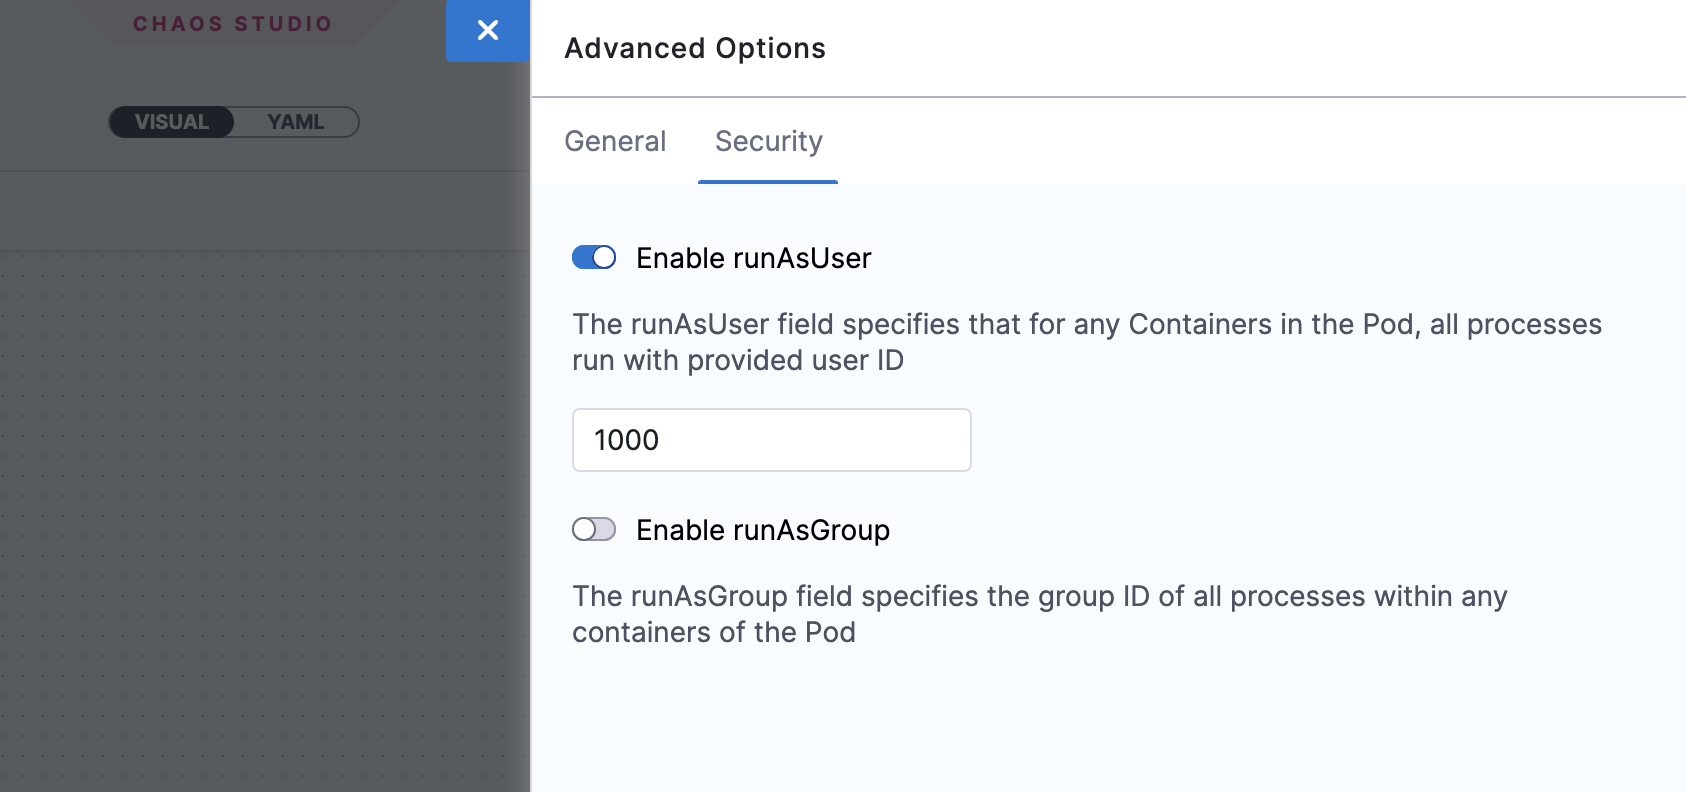Click the runAsGroup description paragraph
Screen dimensions: 1686x792
(x=1040, y=614)
